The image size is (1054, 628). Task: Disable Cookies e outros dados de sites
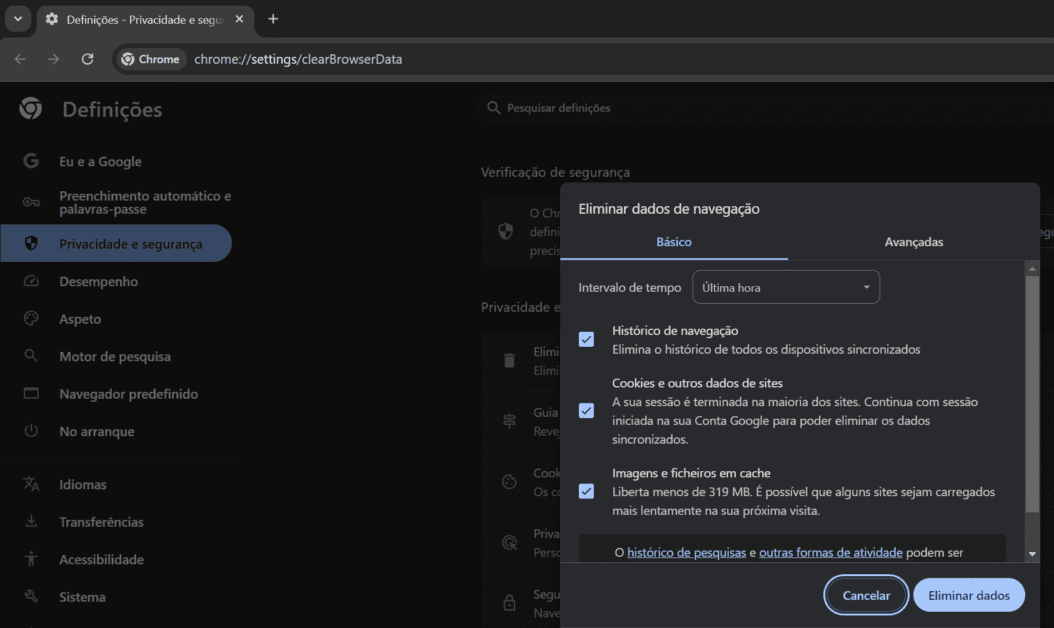coord(586,410)
